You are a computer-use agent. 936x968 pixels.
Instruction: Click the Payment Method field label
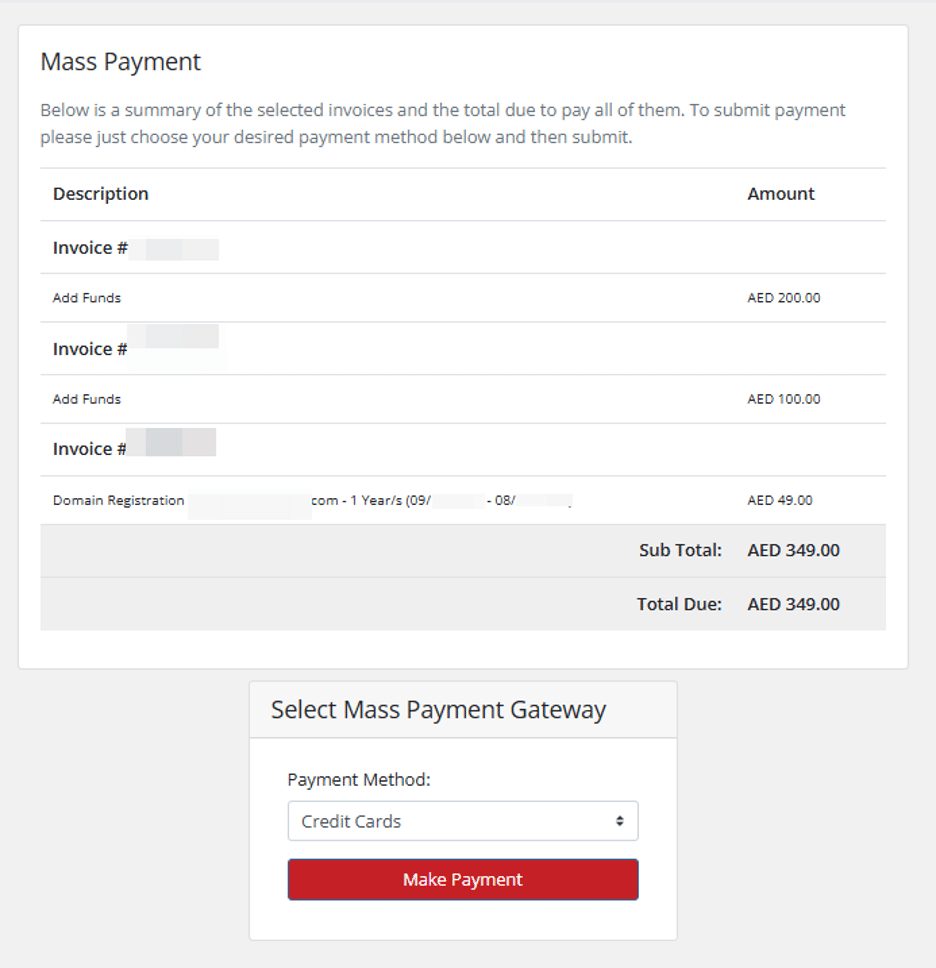pos(358,780)
